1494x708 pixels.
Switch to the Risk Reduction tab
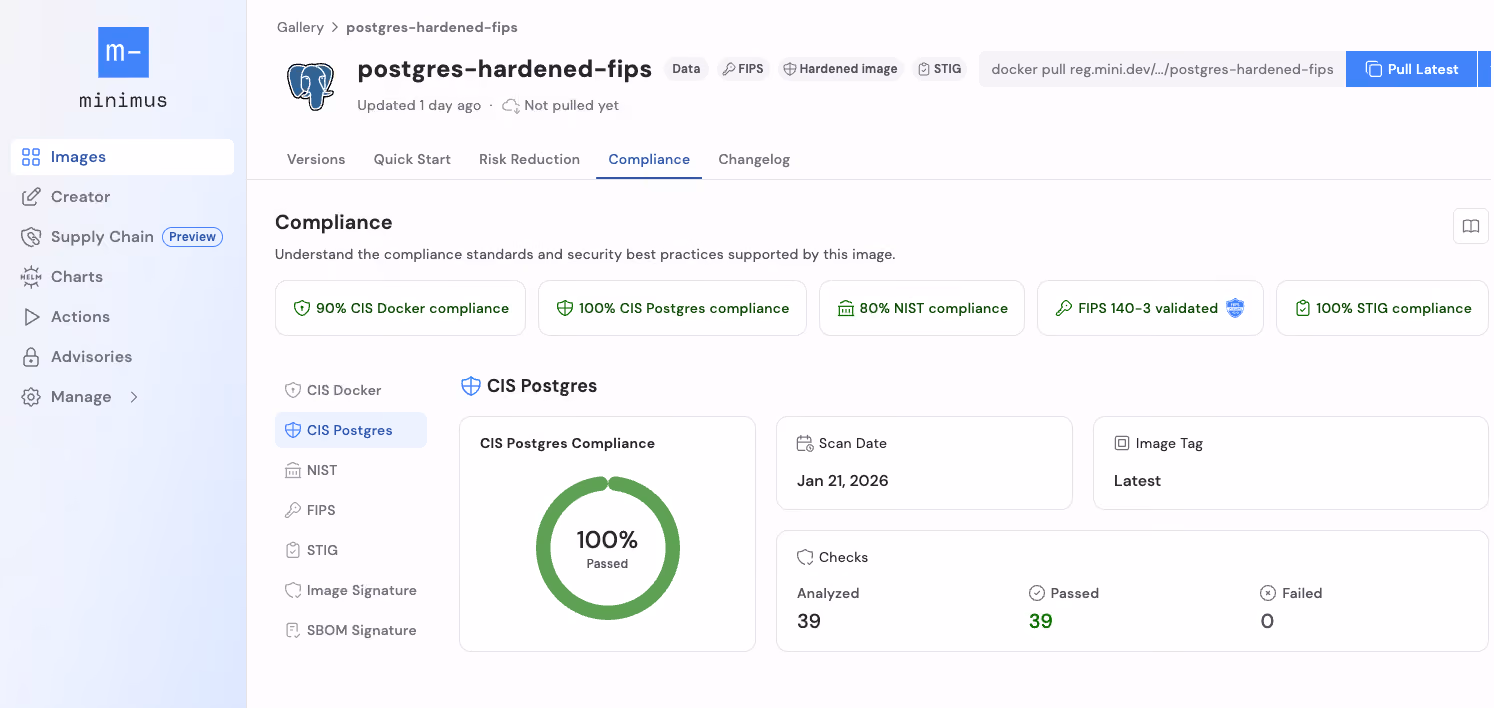pyautogui.click(x=529, y=159)
